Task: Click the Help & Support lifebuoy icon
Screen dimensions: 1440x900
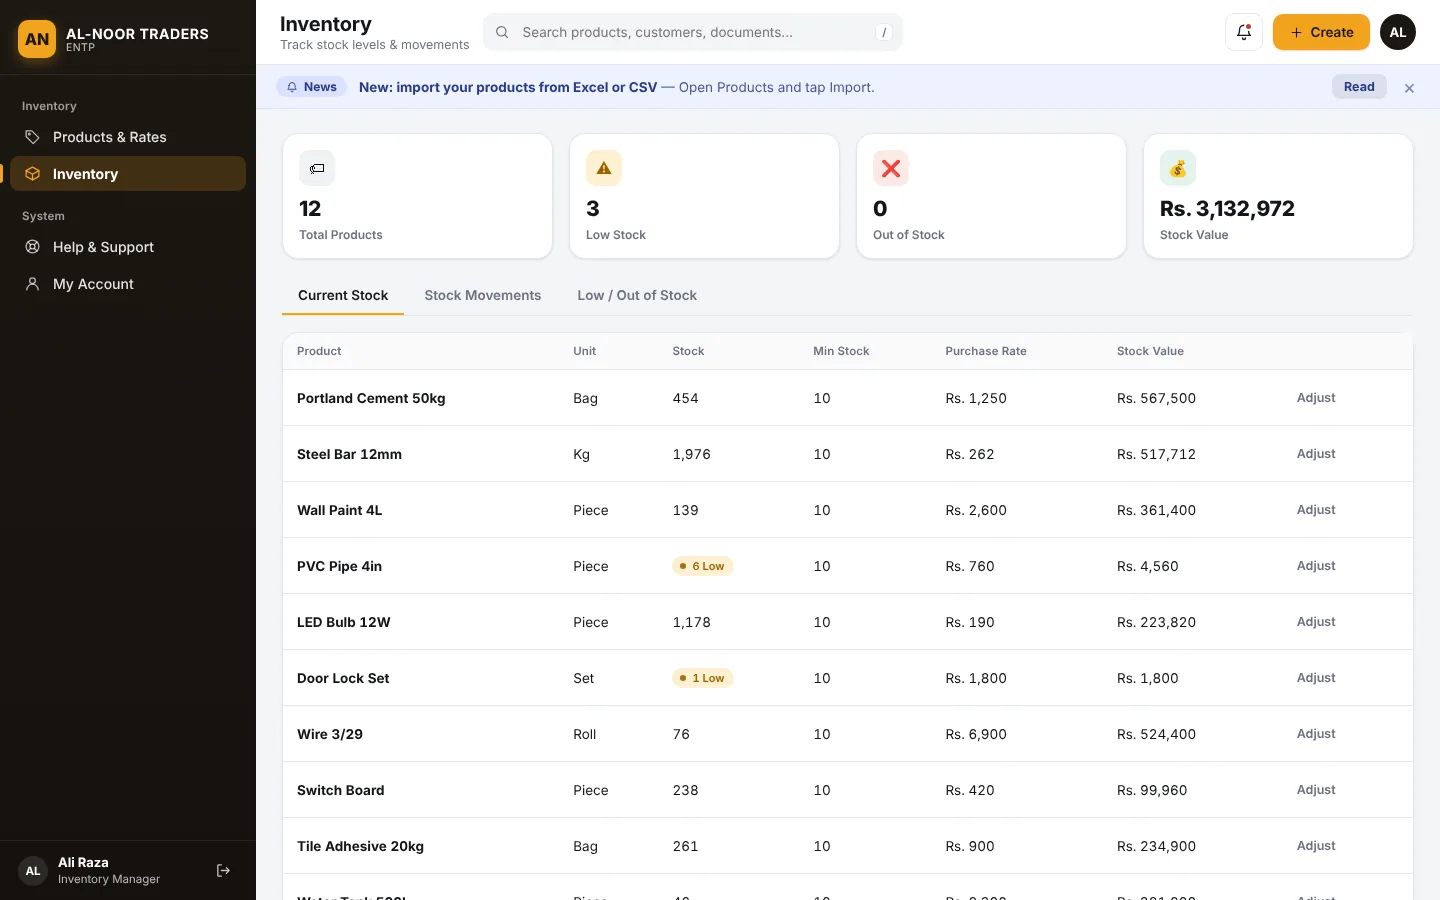Action: pyautogui.click(x=32, y=247)
